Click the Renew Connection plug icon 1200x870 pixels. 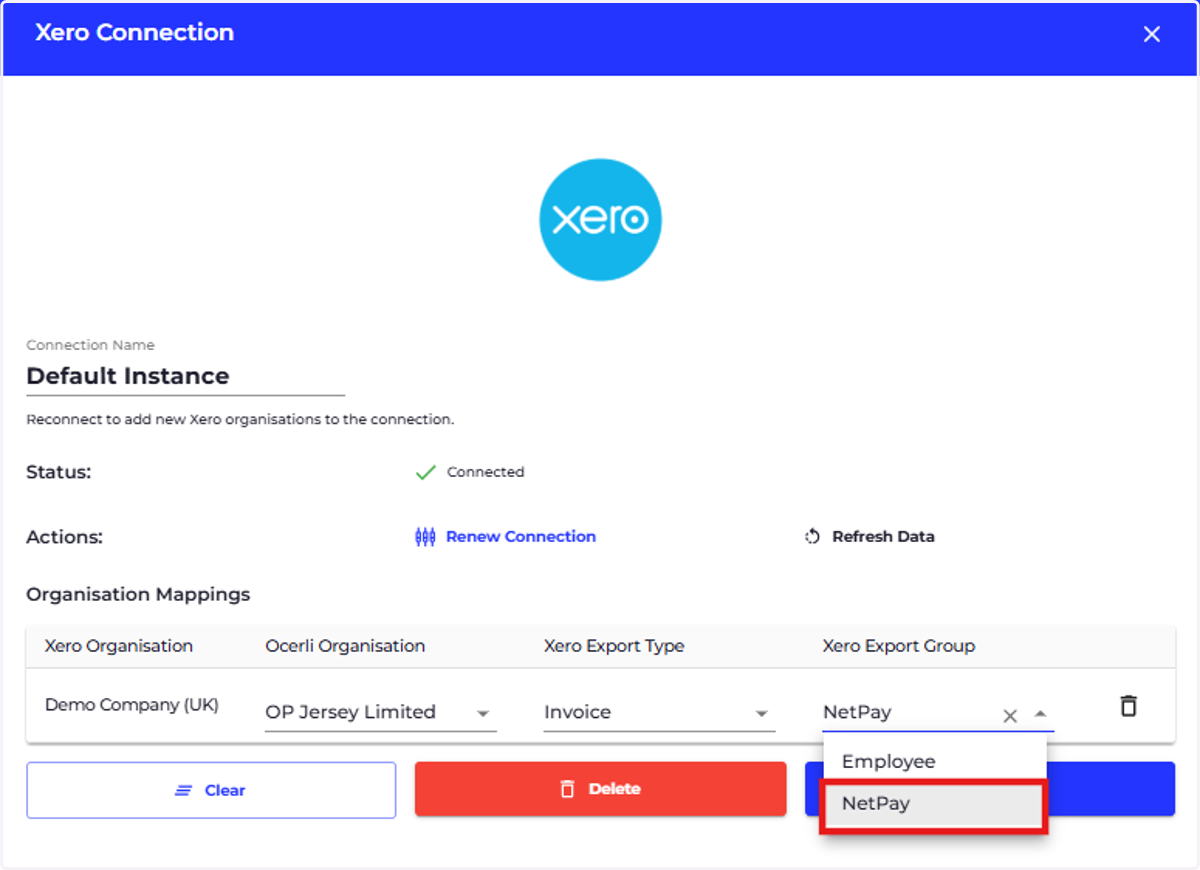click(x=425, y=537)
